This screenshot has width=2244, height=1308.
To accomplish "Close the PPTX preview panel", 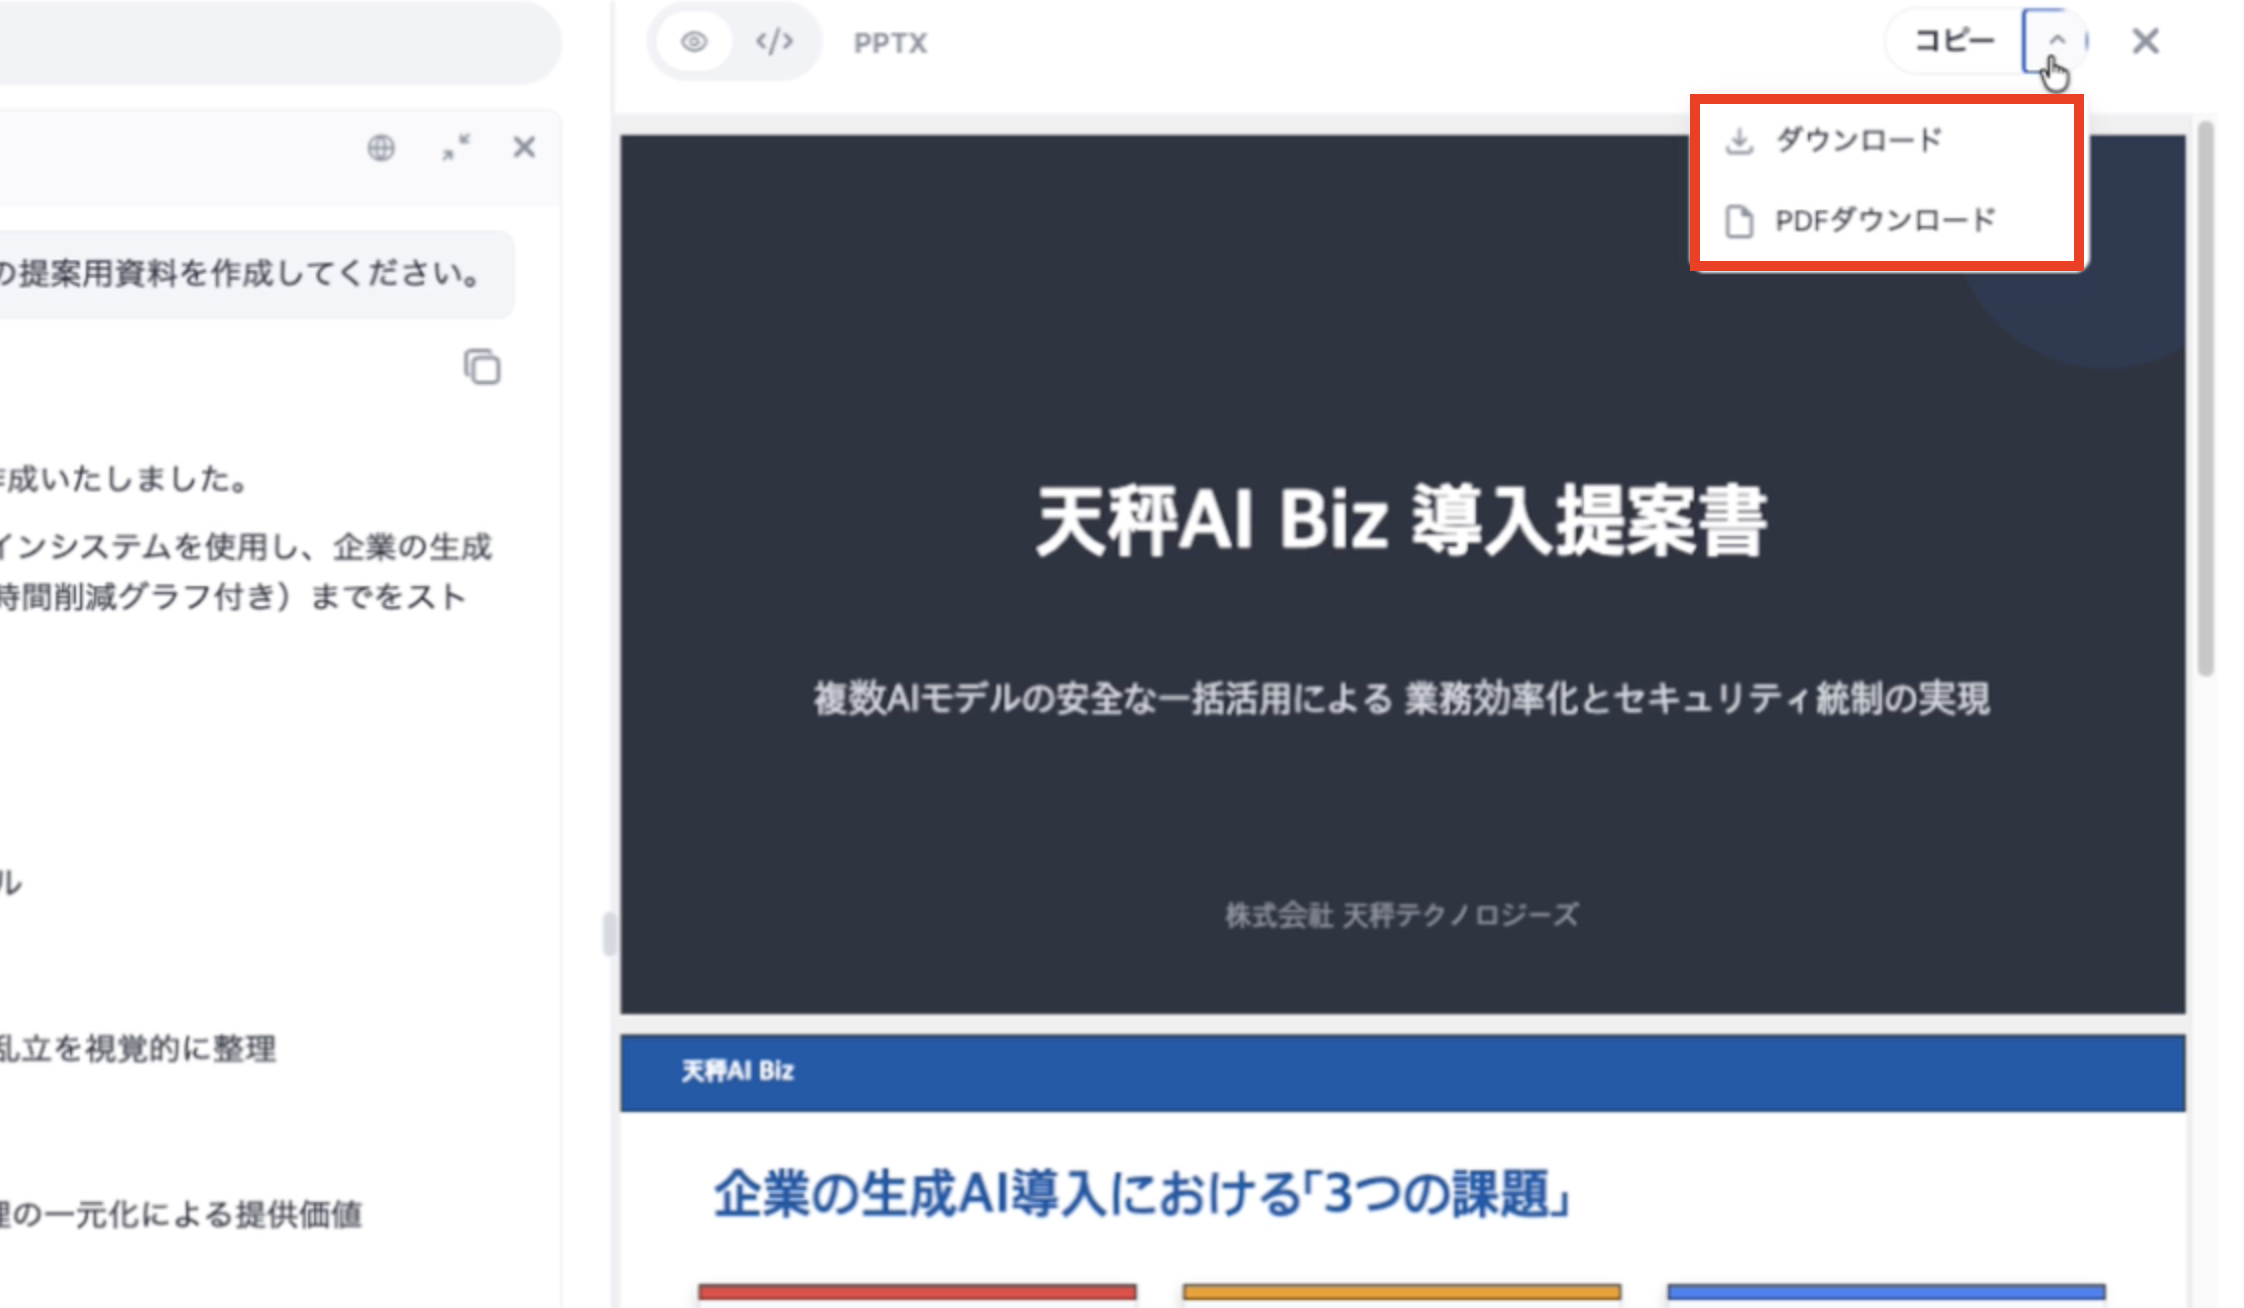I will pyautogui.click(x=2146, y=41).
